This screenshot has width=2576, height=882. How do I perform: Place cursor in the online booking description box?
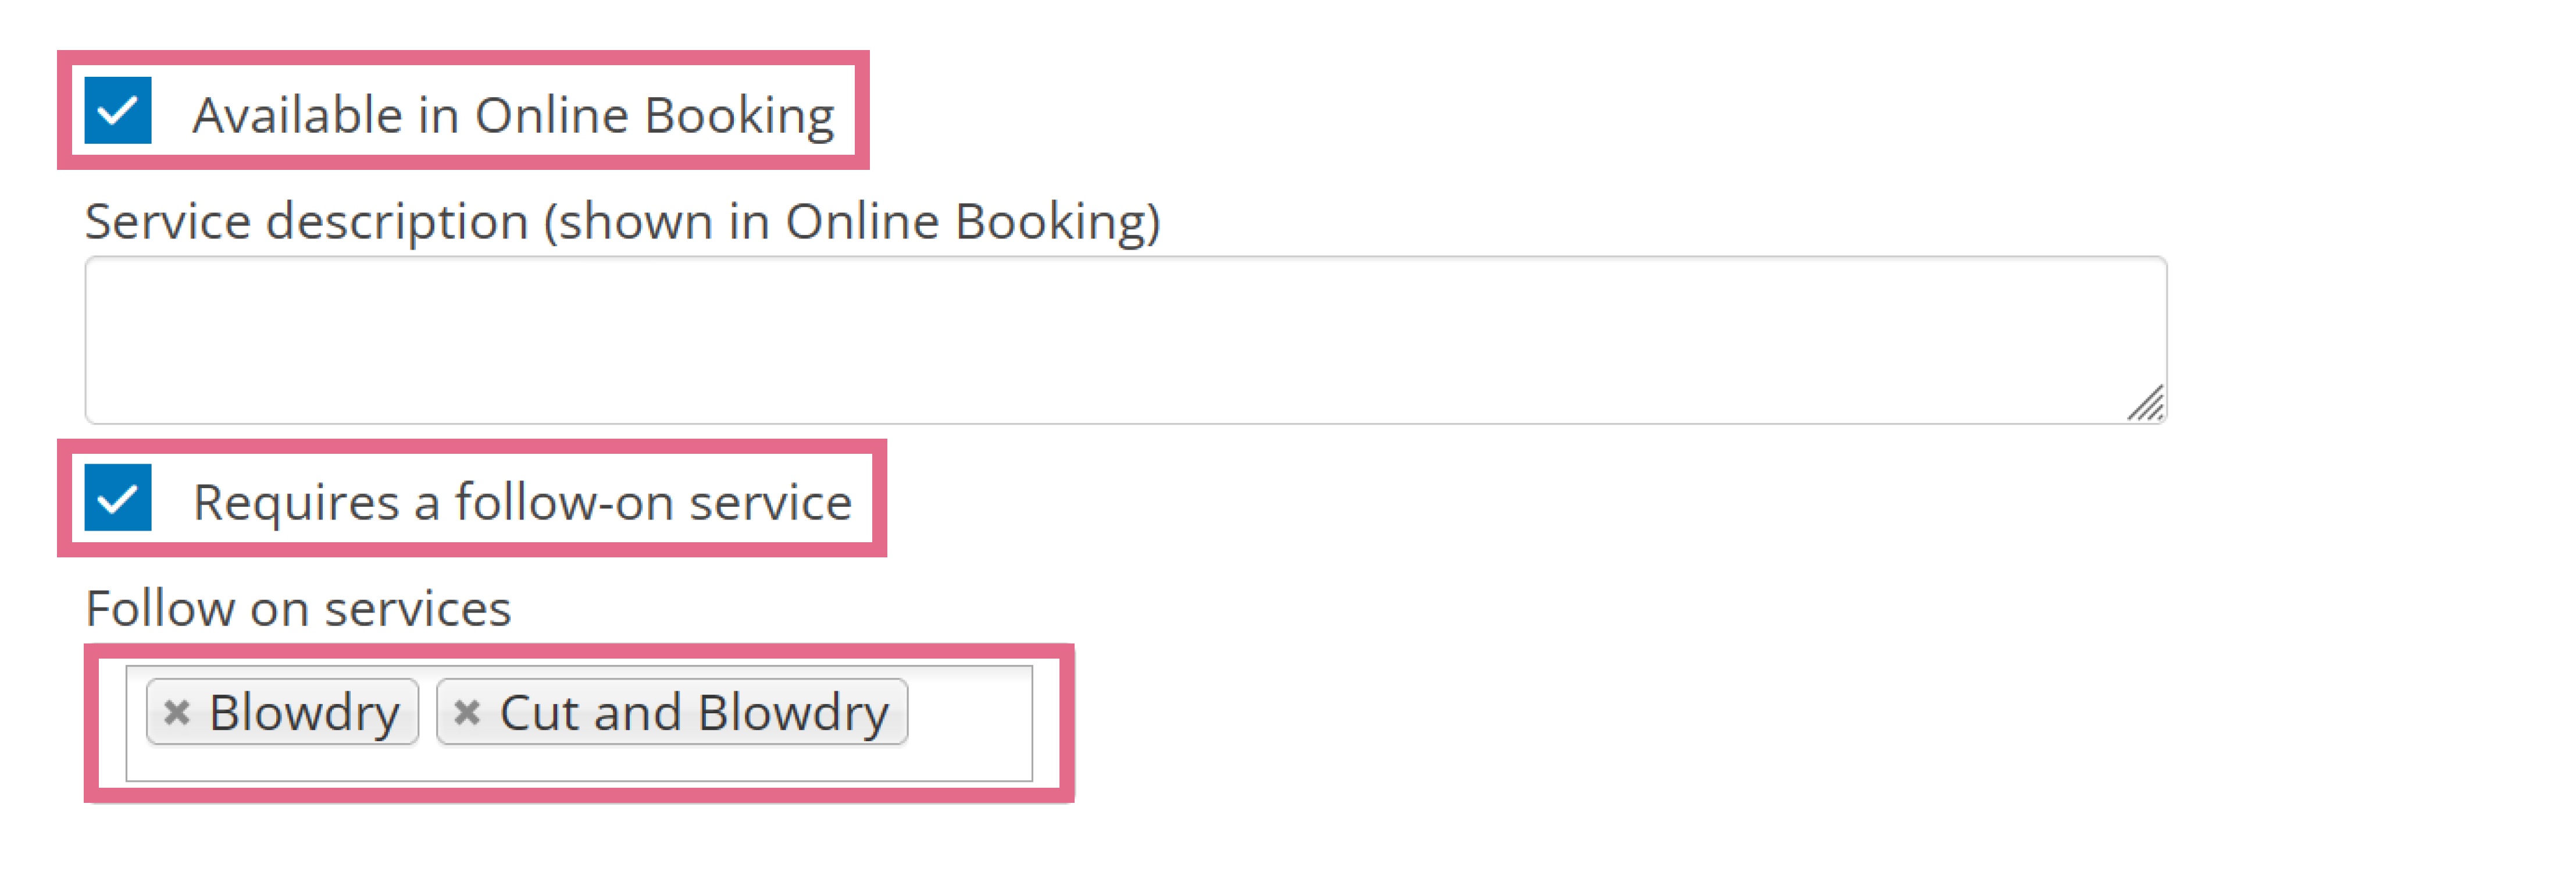(x=1126, y=340)
